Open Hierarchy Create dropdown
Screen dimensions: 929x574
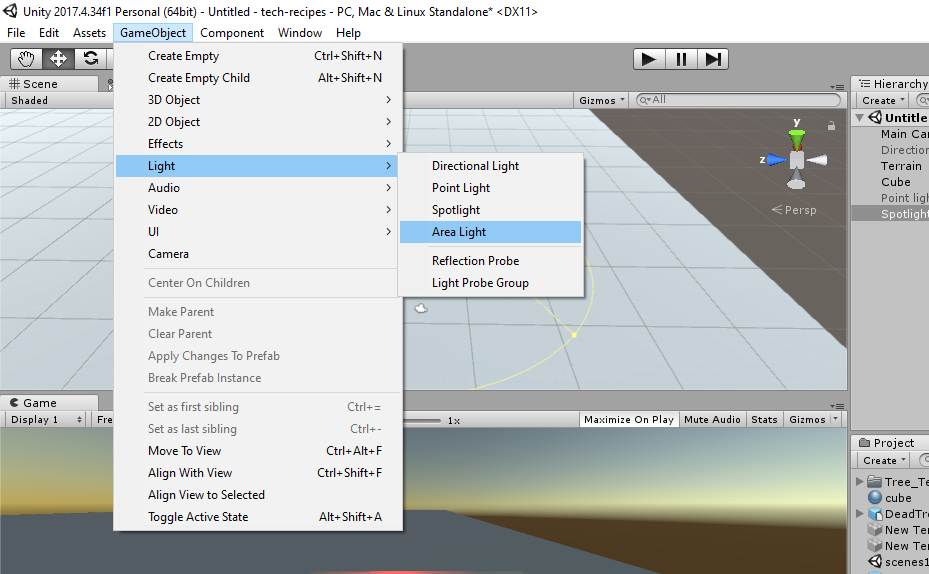click(883, 100)
